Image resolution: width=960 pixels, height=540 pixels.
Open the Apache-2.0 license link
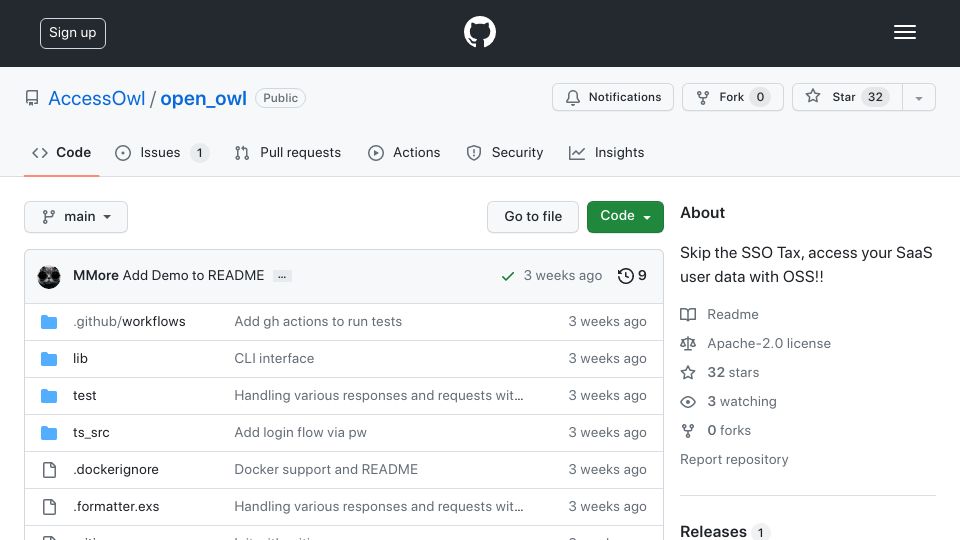(769, 343)
